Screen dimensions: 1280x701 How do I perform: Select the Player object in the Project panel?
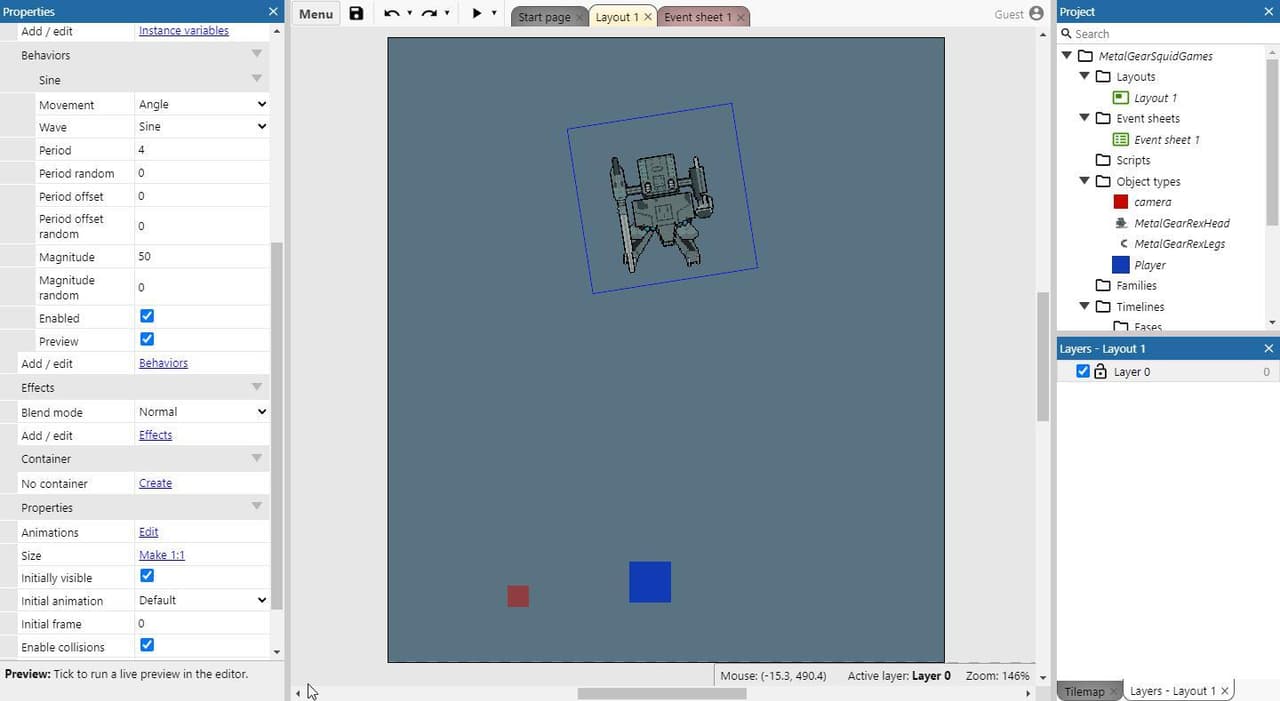coord(1149,265)
